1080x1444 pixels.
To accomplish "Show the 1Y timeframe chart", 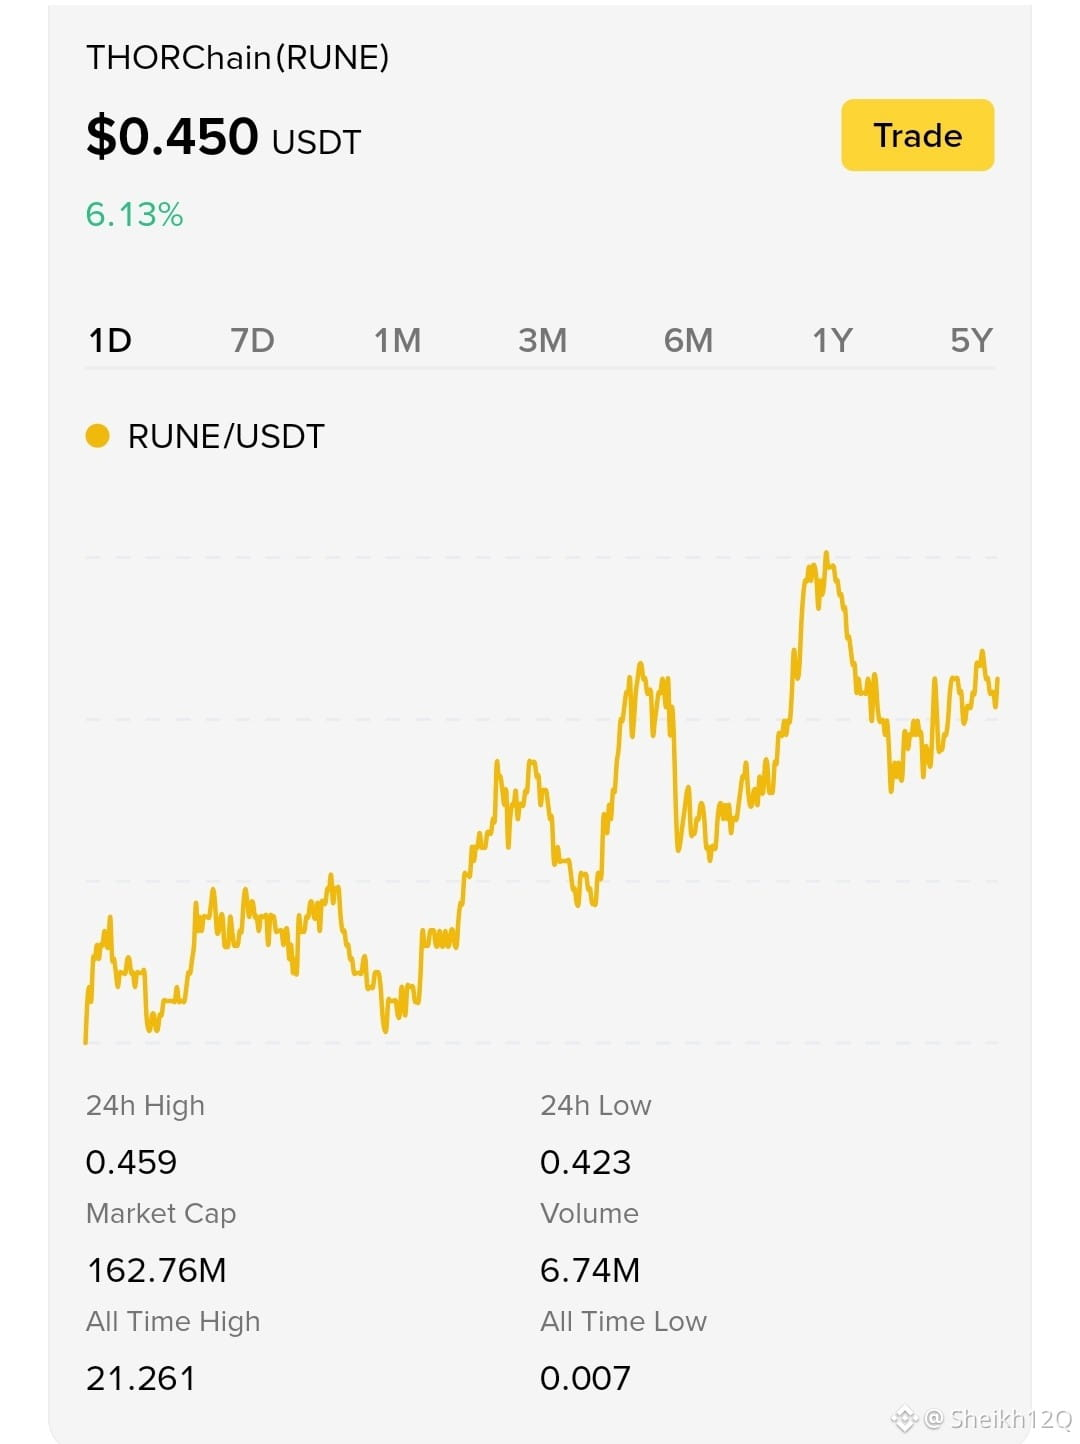I will pos(832,341).
